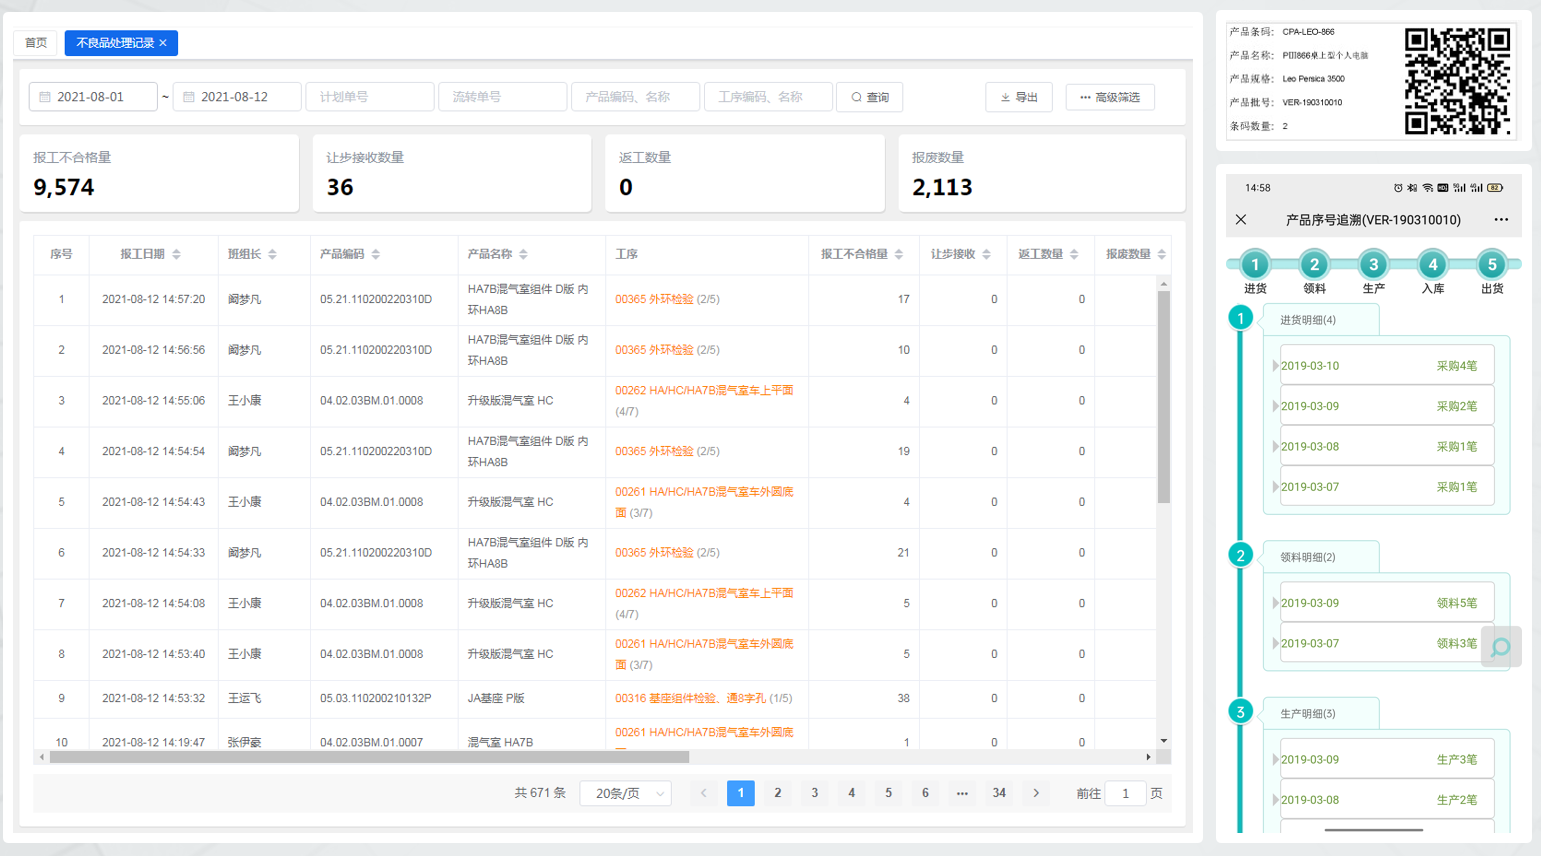The height and width of the screenshot is (856, 1541).
Task: Open 高级筛选 advanced filter
Action: tap(1110, 97)
